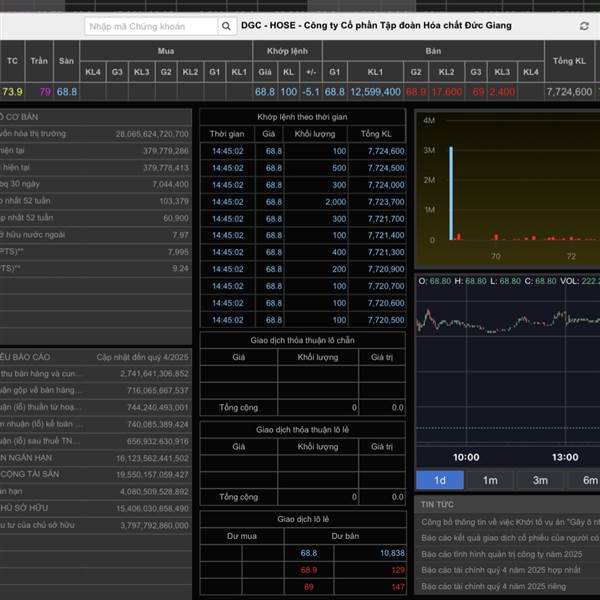Click the refresh icon at top right
Image resolution: width=600 pixels, height=600 pixels.
[x=584, y=27]
